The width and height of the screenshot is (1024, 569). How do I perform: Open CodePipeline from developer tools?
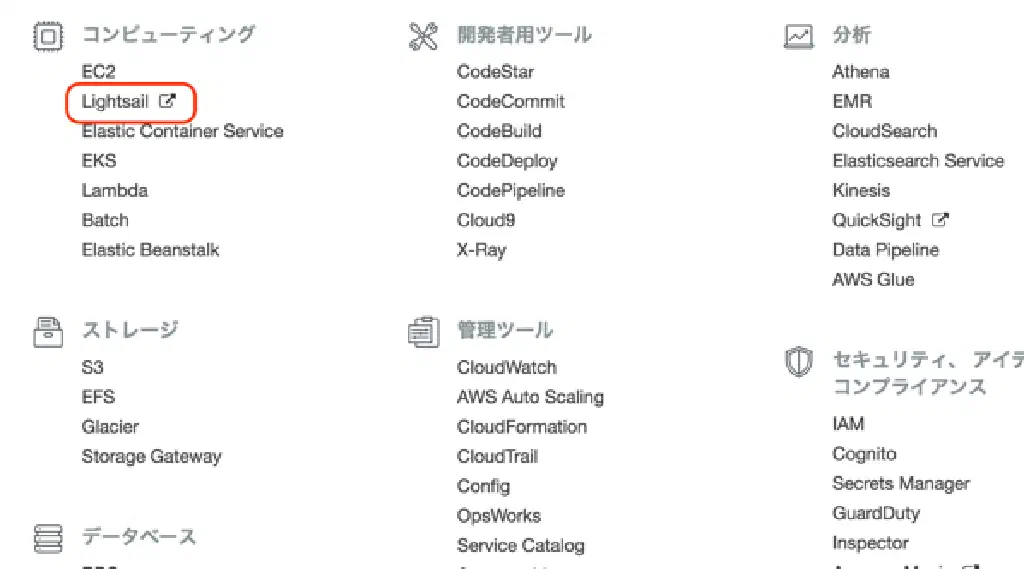pos(510,190)
